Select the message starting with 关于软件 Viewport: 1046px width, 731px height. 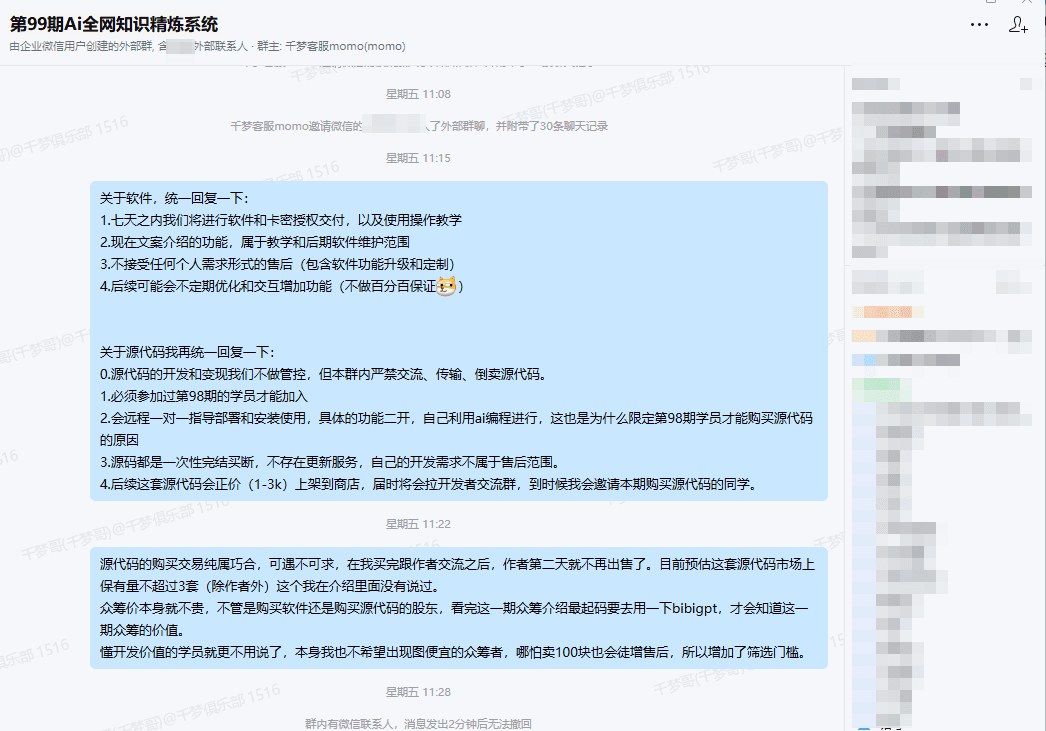click(458, 341)
